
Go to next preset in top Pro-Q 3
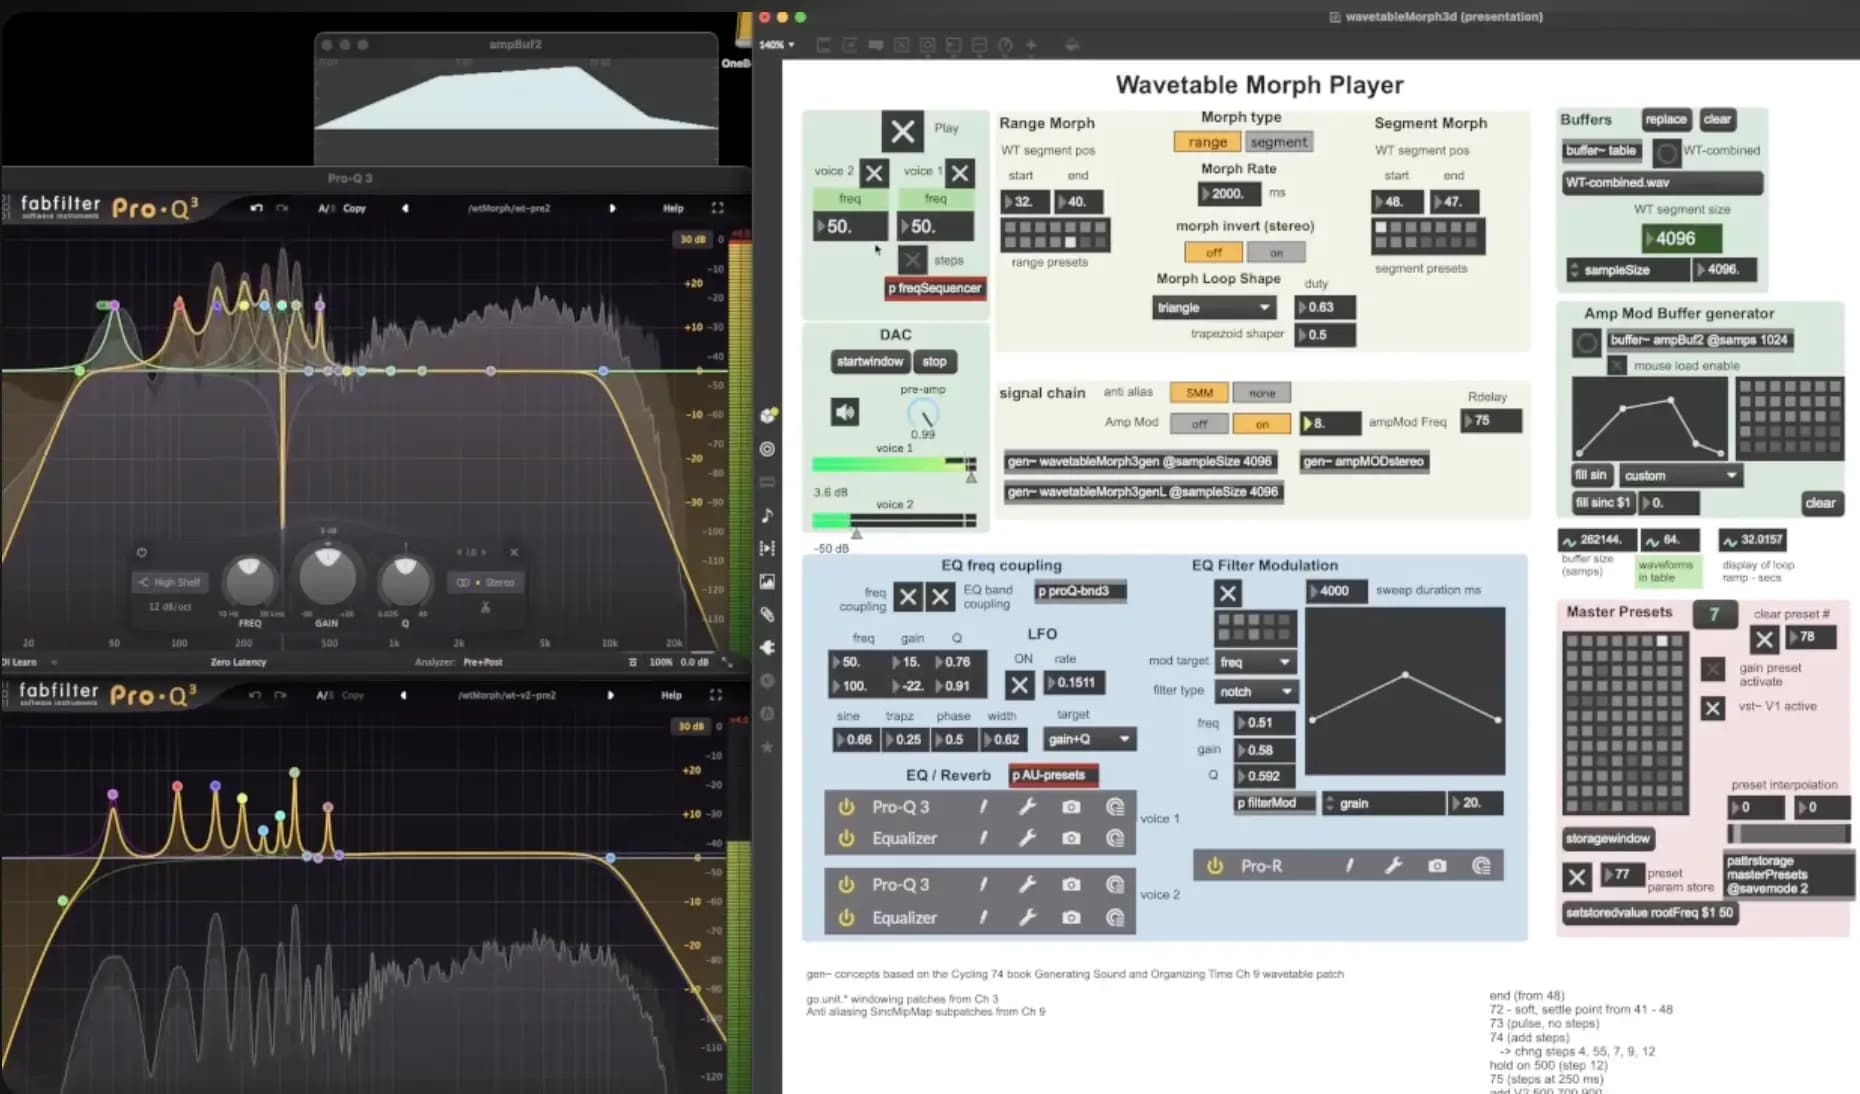coord(612,208)
